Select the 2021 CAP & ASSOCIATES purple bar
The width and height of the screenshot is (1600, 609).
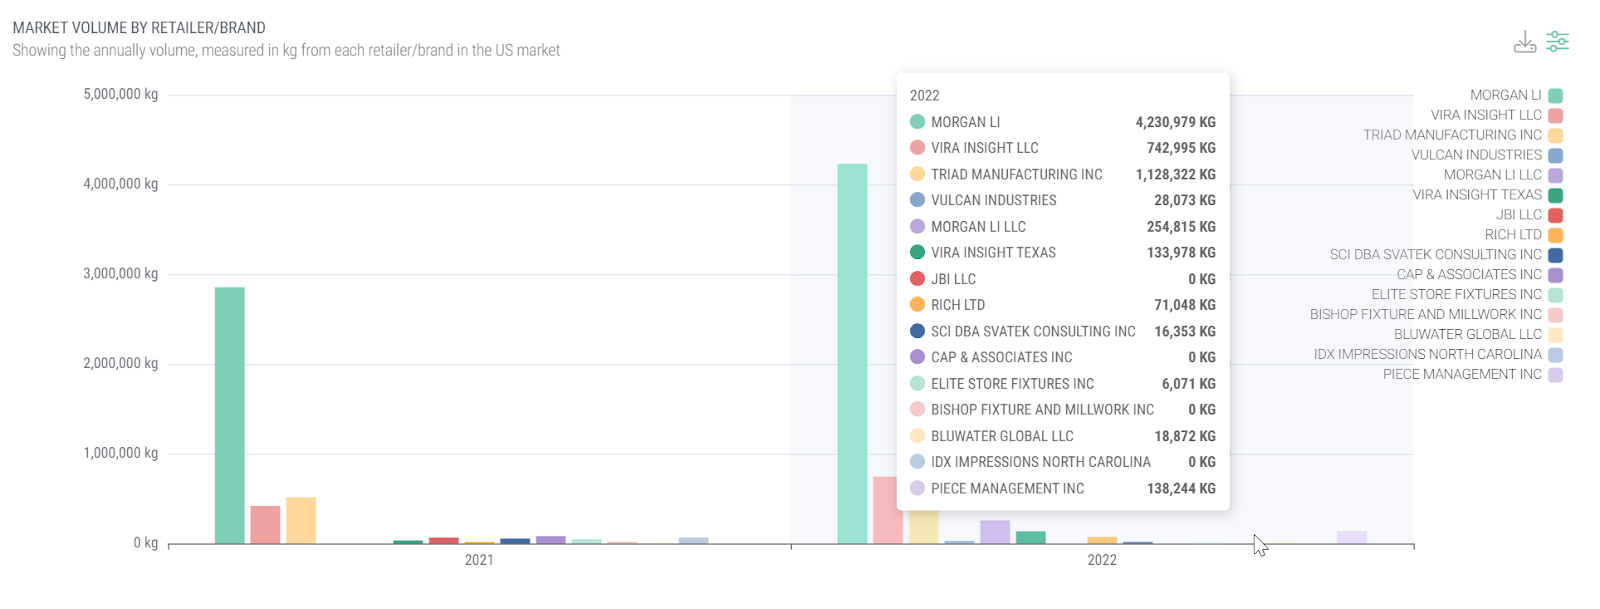click(x=551, y=540)
